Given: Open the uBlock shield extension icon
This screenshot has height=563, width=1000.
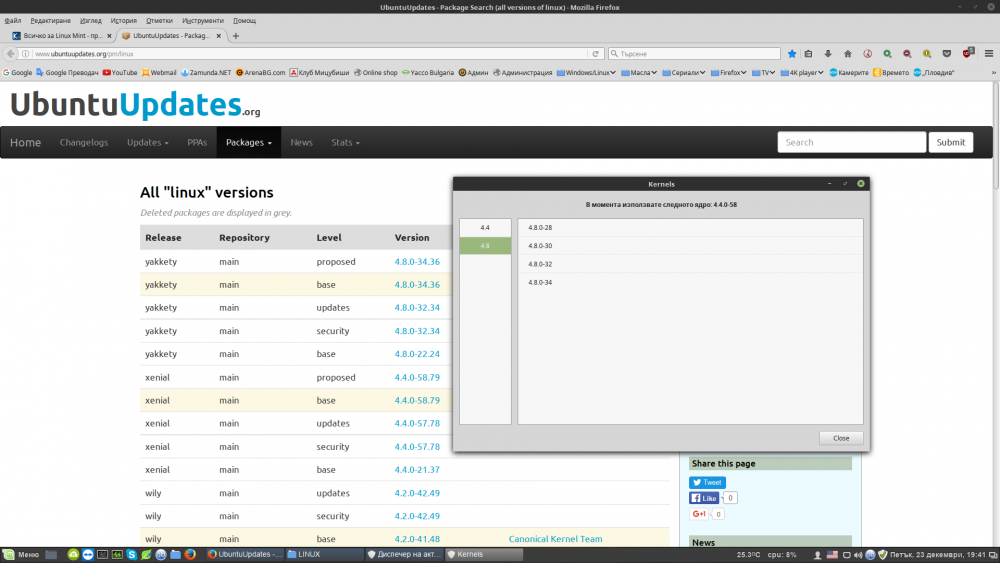Looking at the screenshot, I should [x=968, y=53].
